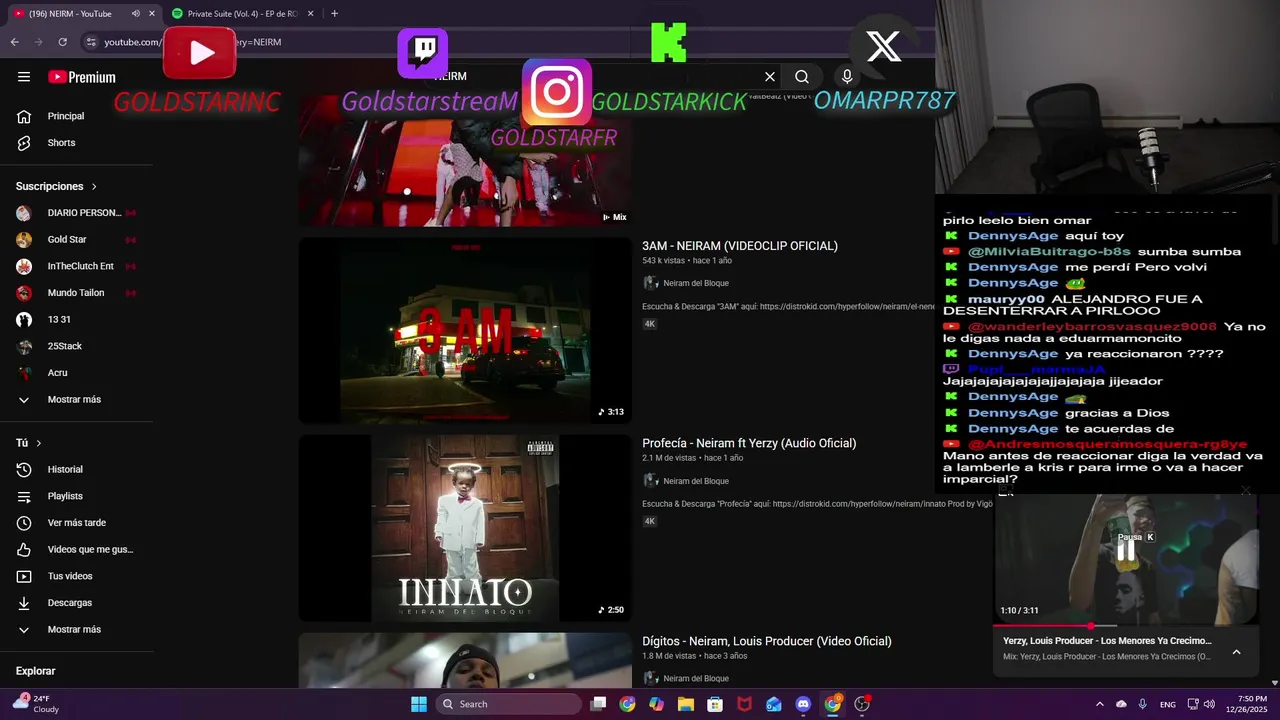Click the YouTube Premium logo

coord(82,77)
